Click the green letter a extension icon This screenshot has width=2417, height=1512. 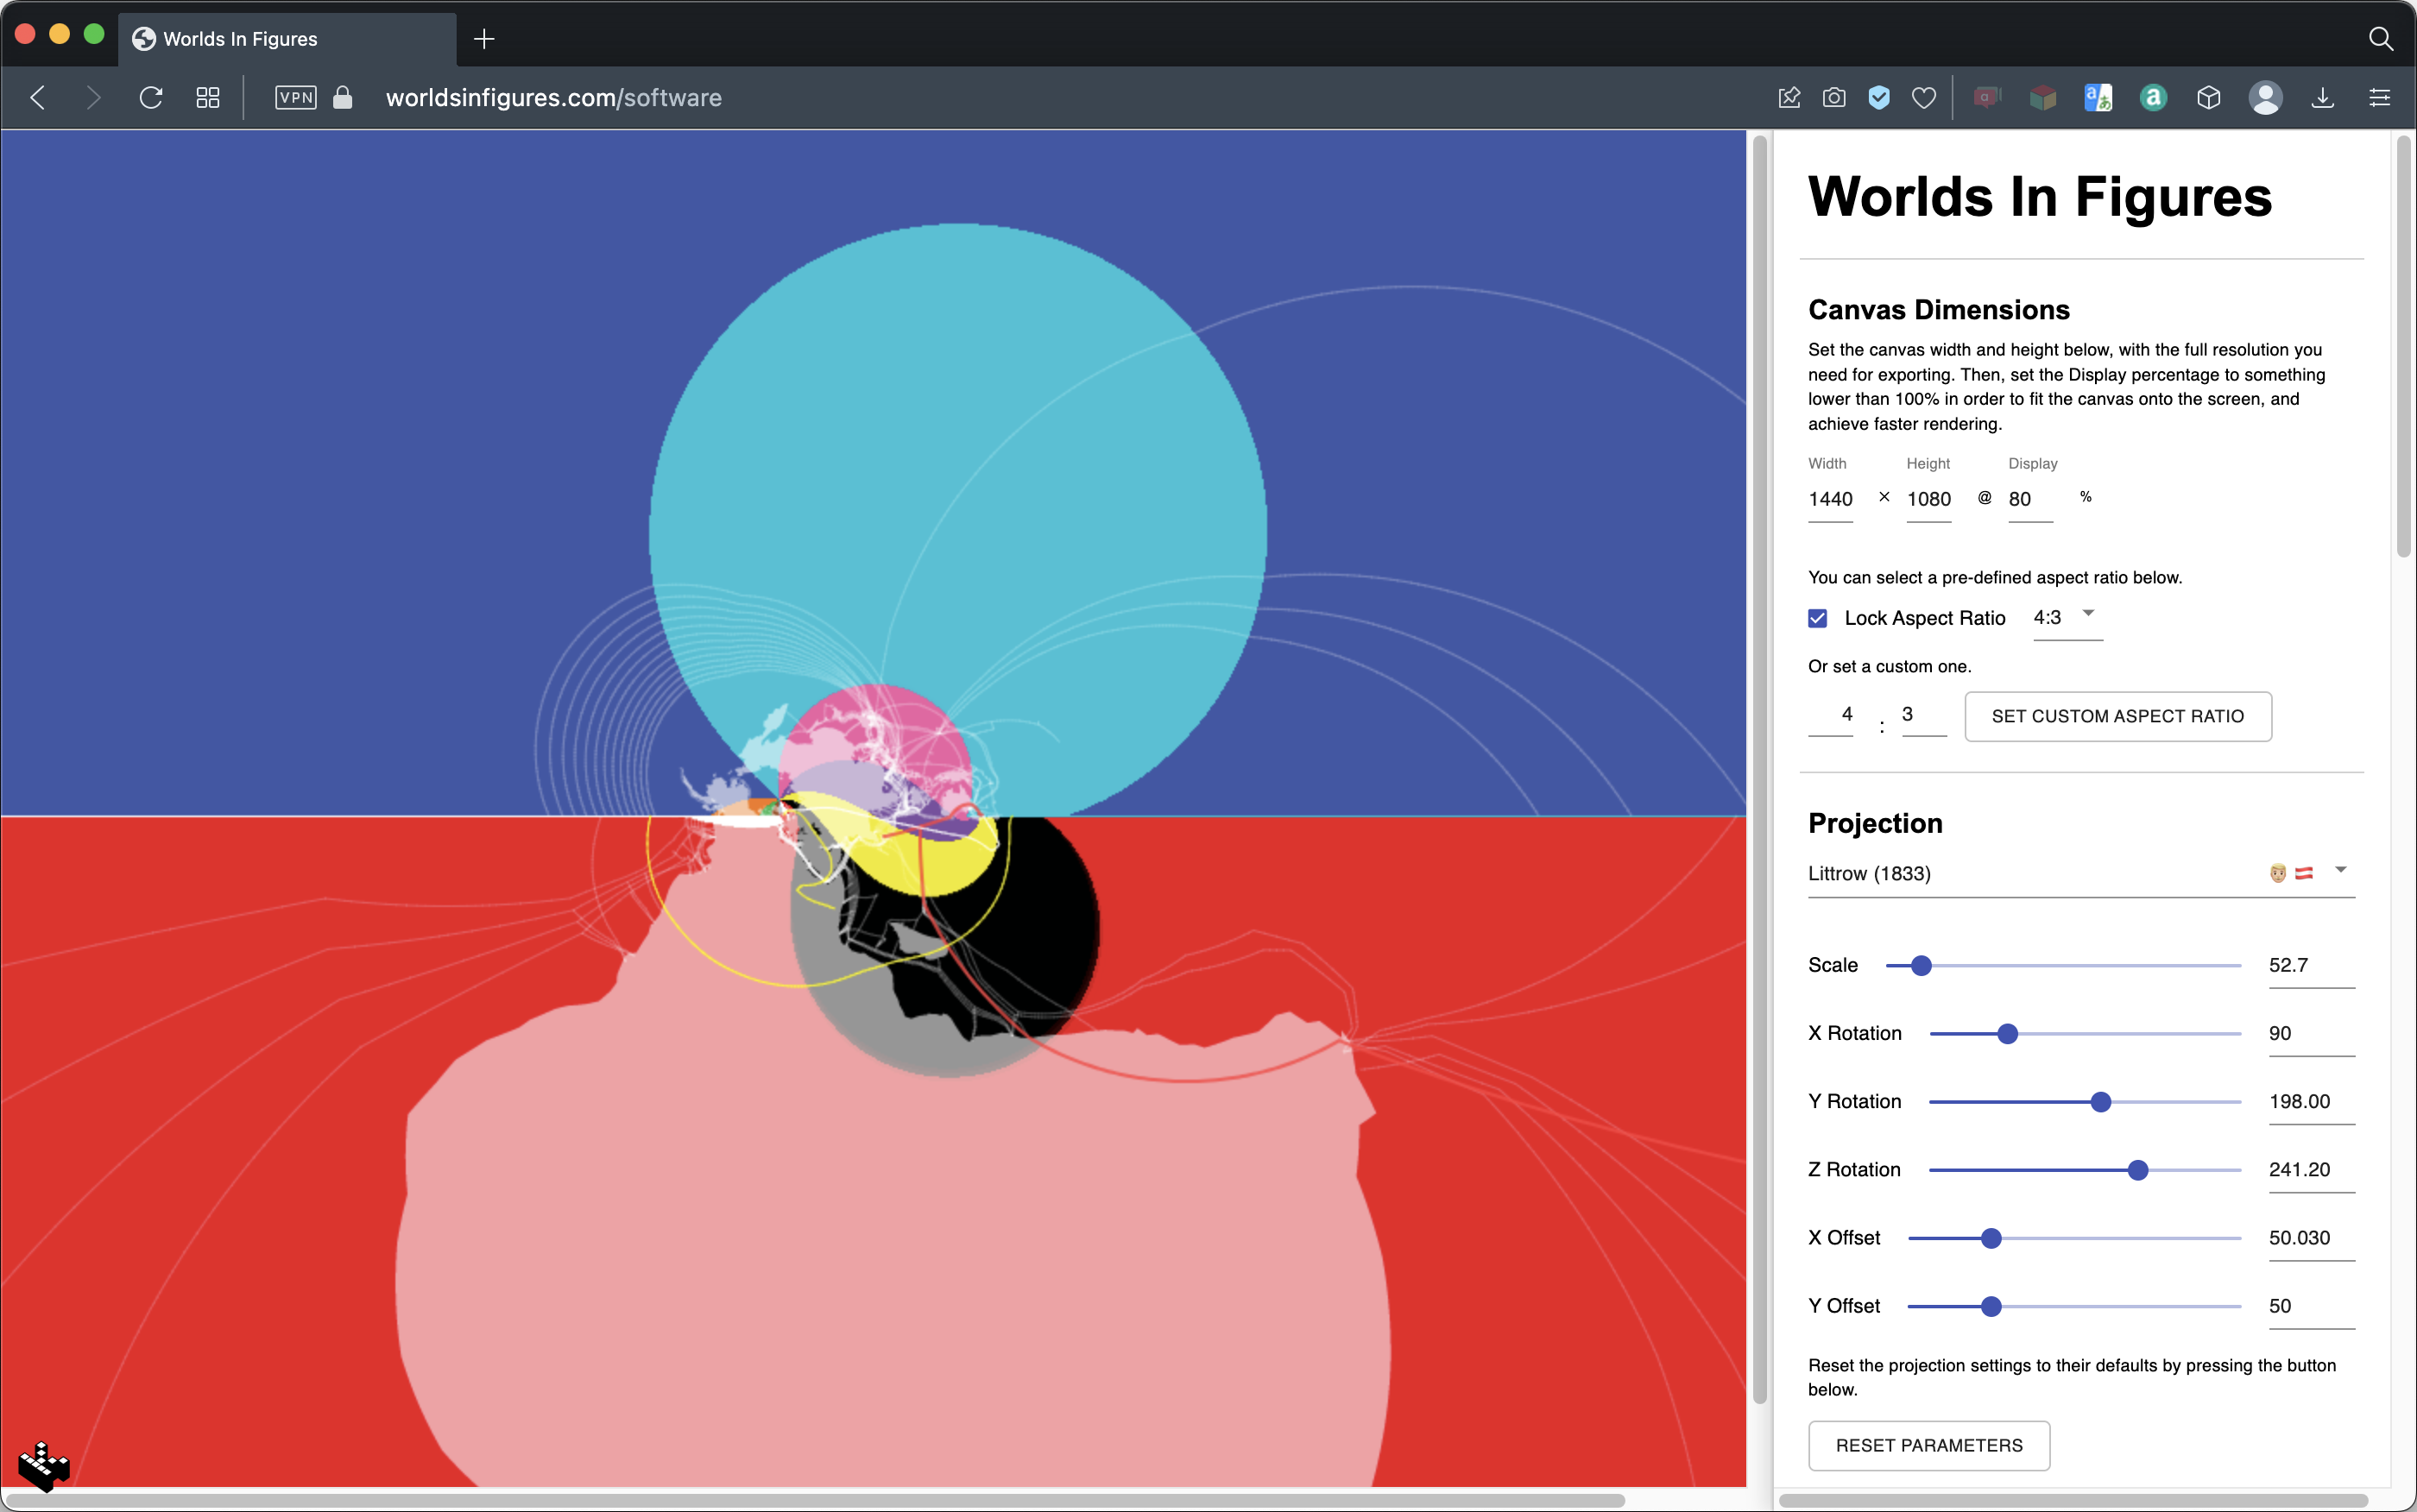(x=2153, y=97)
